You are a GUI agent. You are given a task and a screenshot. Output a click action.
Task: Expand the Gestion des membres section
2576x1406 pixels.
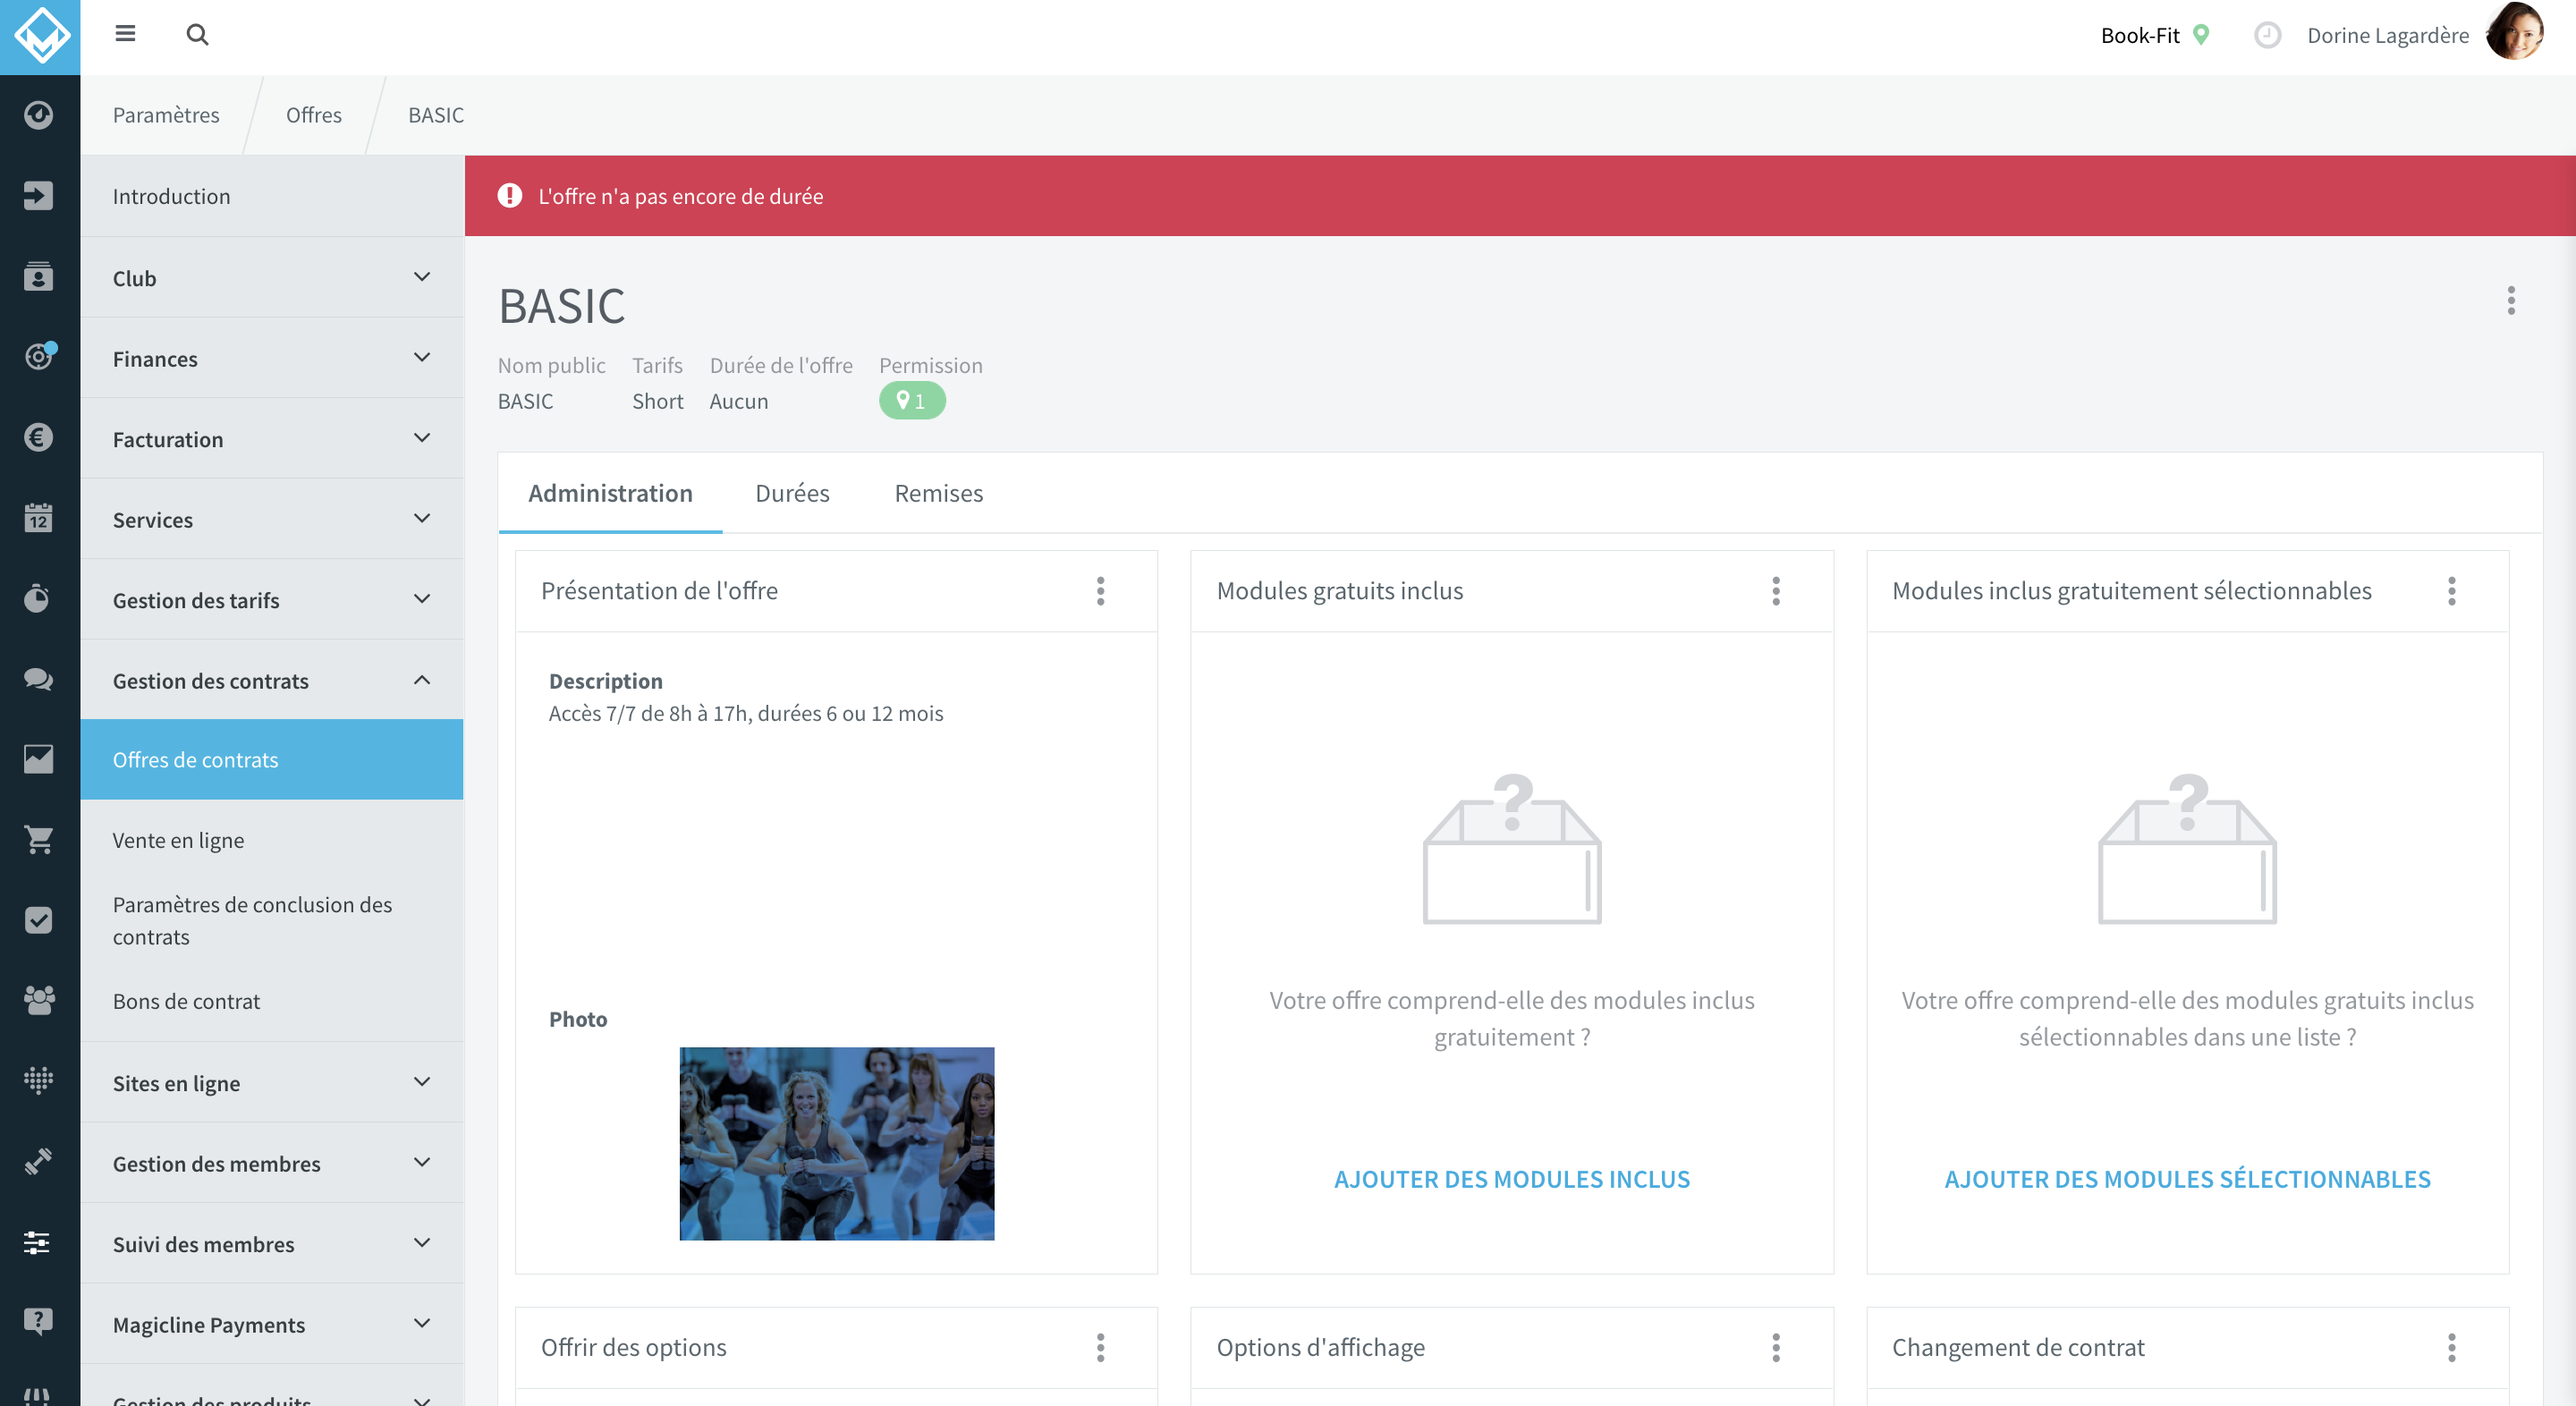[x=272, y=1163]
